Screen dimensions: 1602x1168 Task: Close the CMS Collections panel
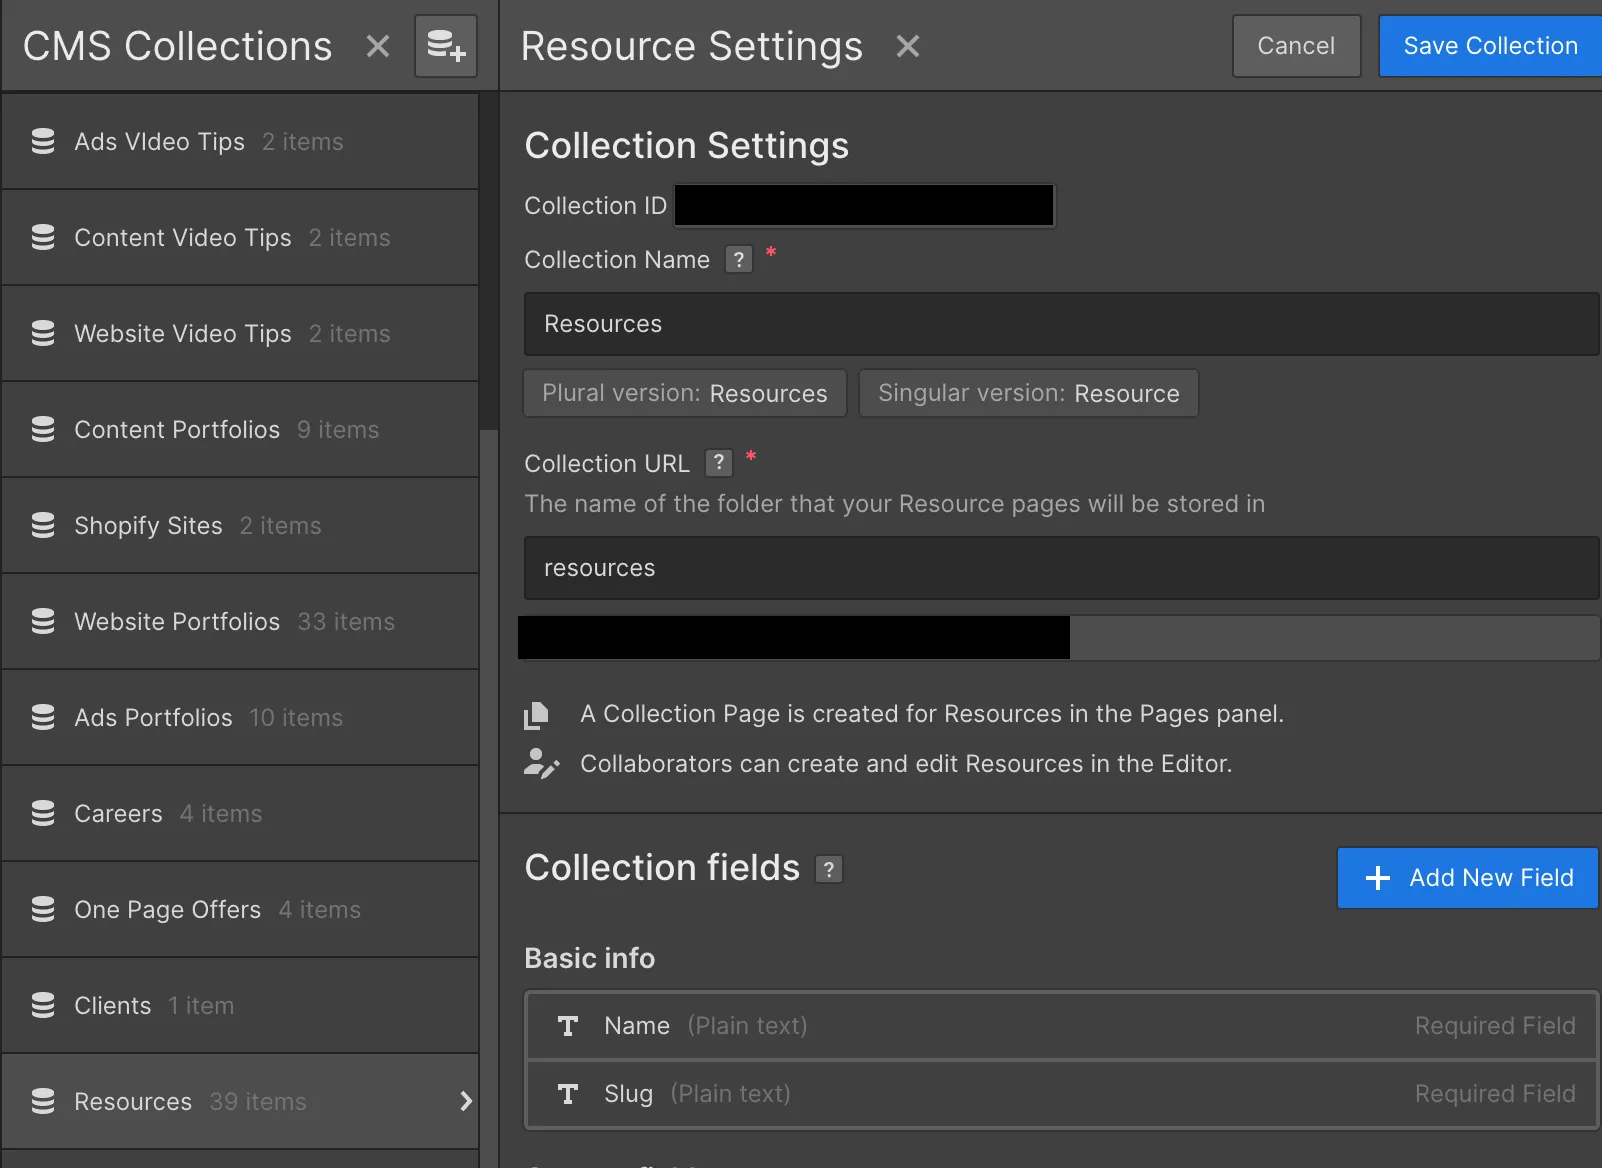pyautogui.click(x=378, y=46)
